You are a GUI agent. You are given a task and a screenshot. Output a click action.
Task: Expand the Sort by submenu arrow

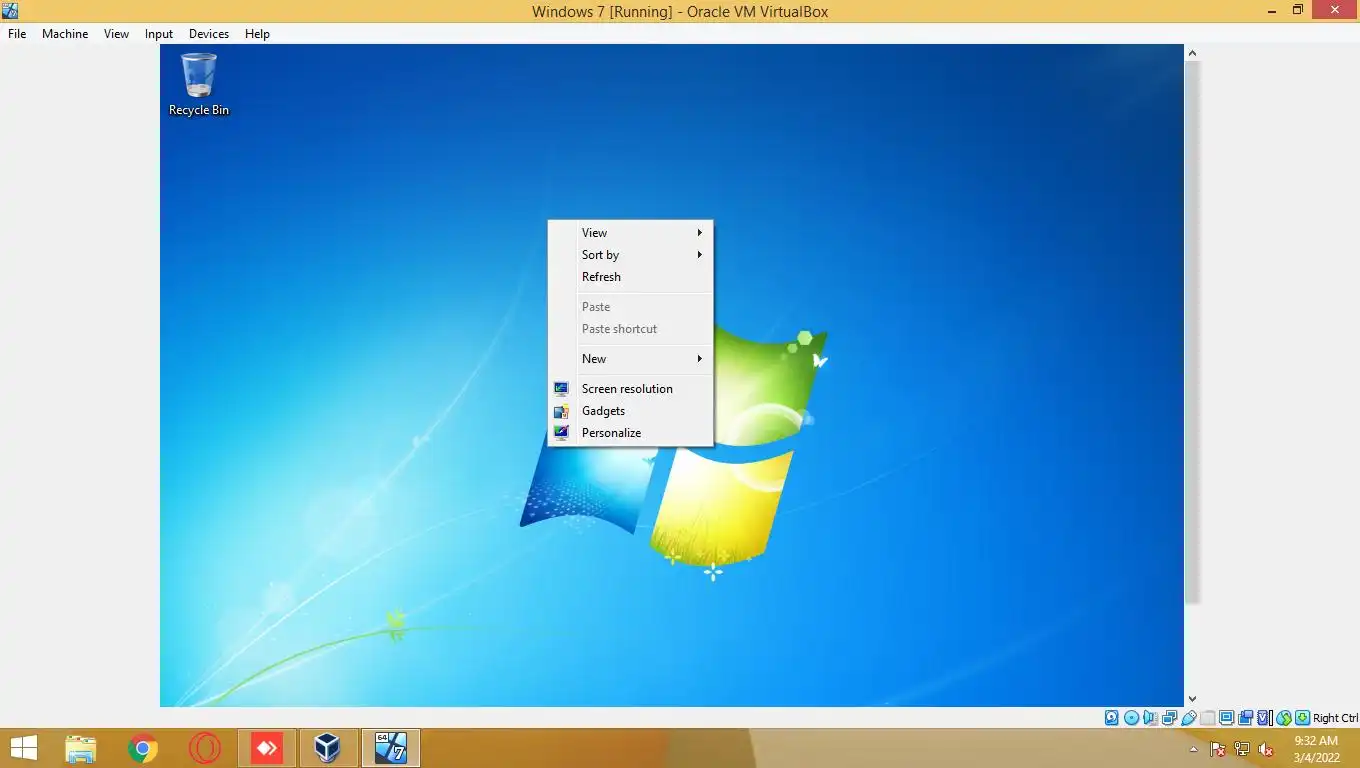700,254
